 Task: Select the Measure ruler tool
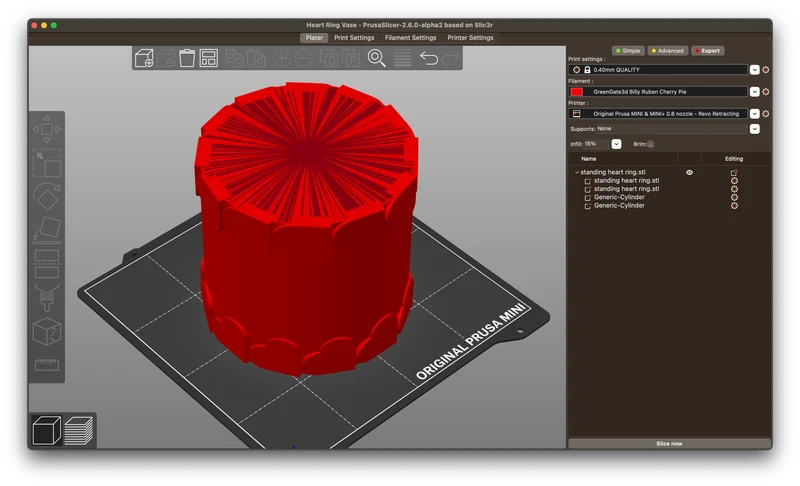click(46, 365)
